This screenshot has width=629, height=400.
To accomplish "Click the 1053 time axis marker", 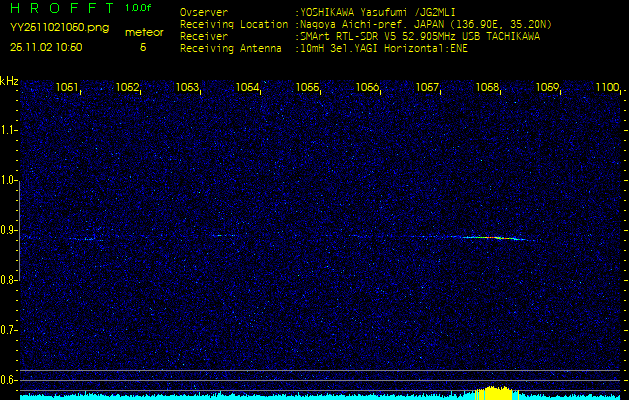I will point(187,87).
